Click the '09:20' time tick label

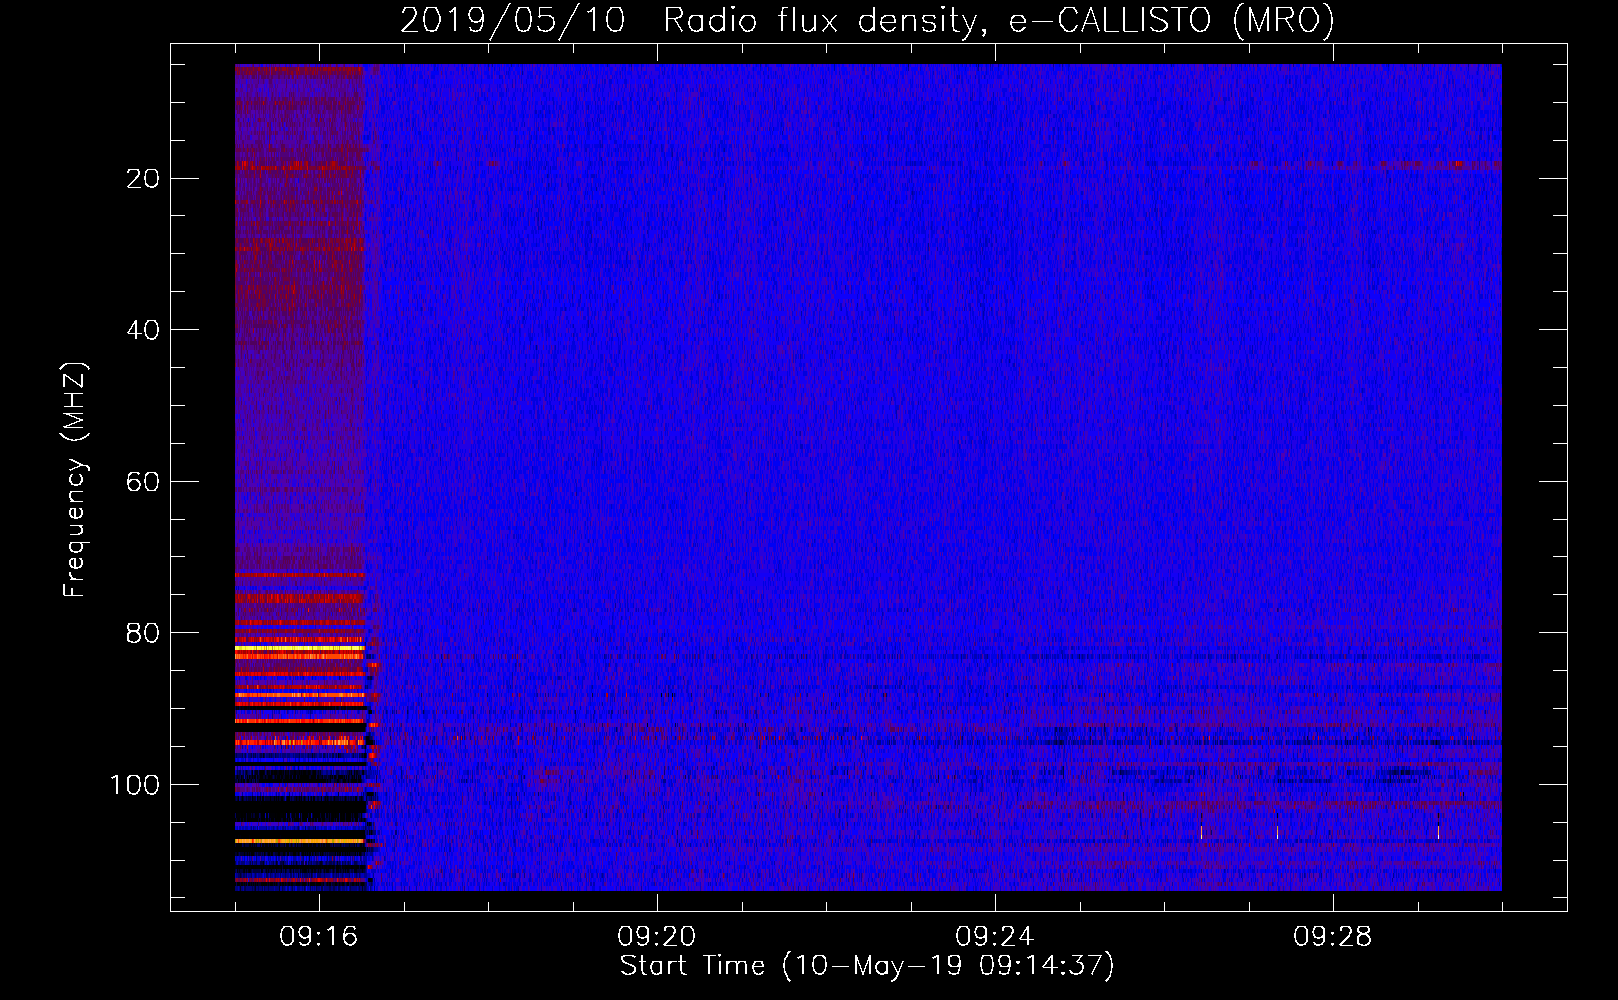657,937
